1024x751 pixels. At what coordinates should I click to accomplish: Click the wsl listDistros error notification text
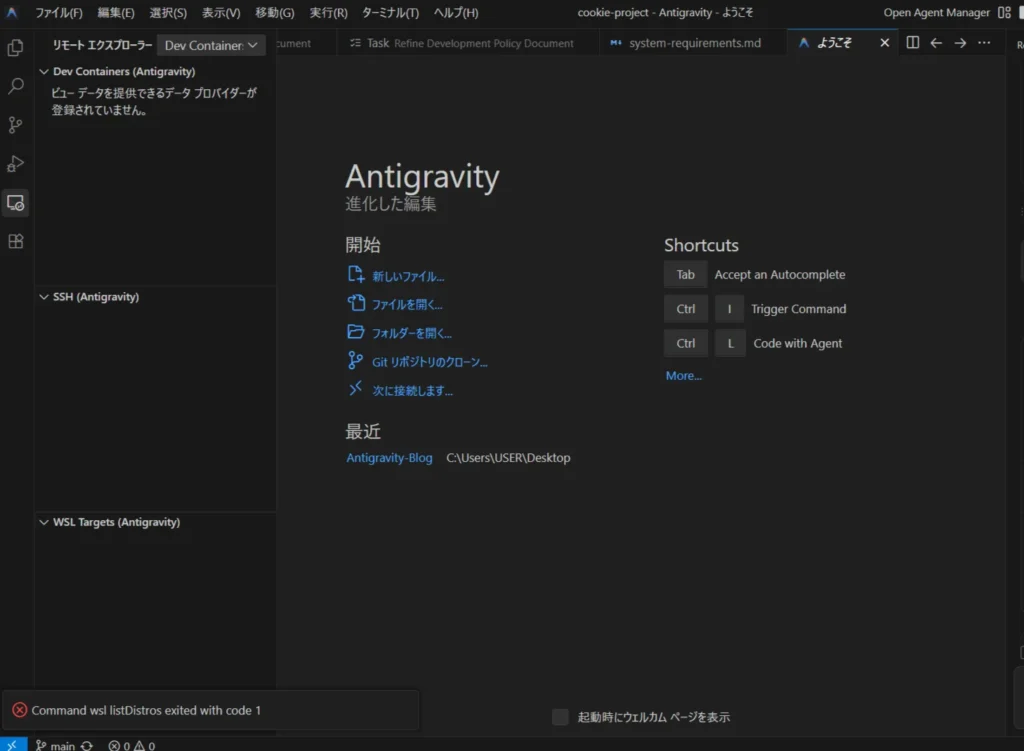(146, 710)
